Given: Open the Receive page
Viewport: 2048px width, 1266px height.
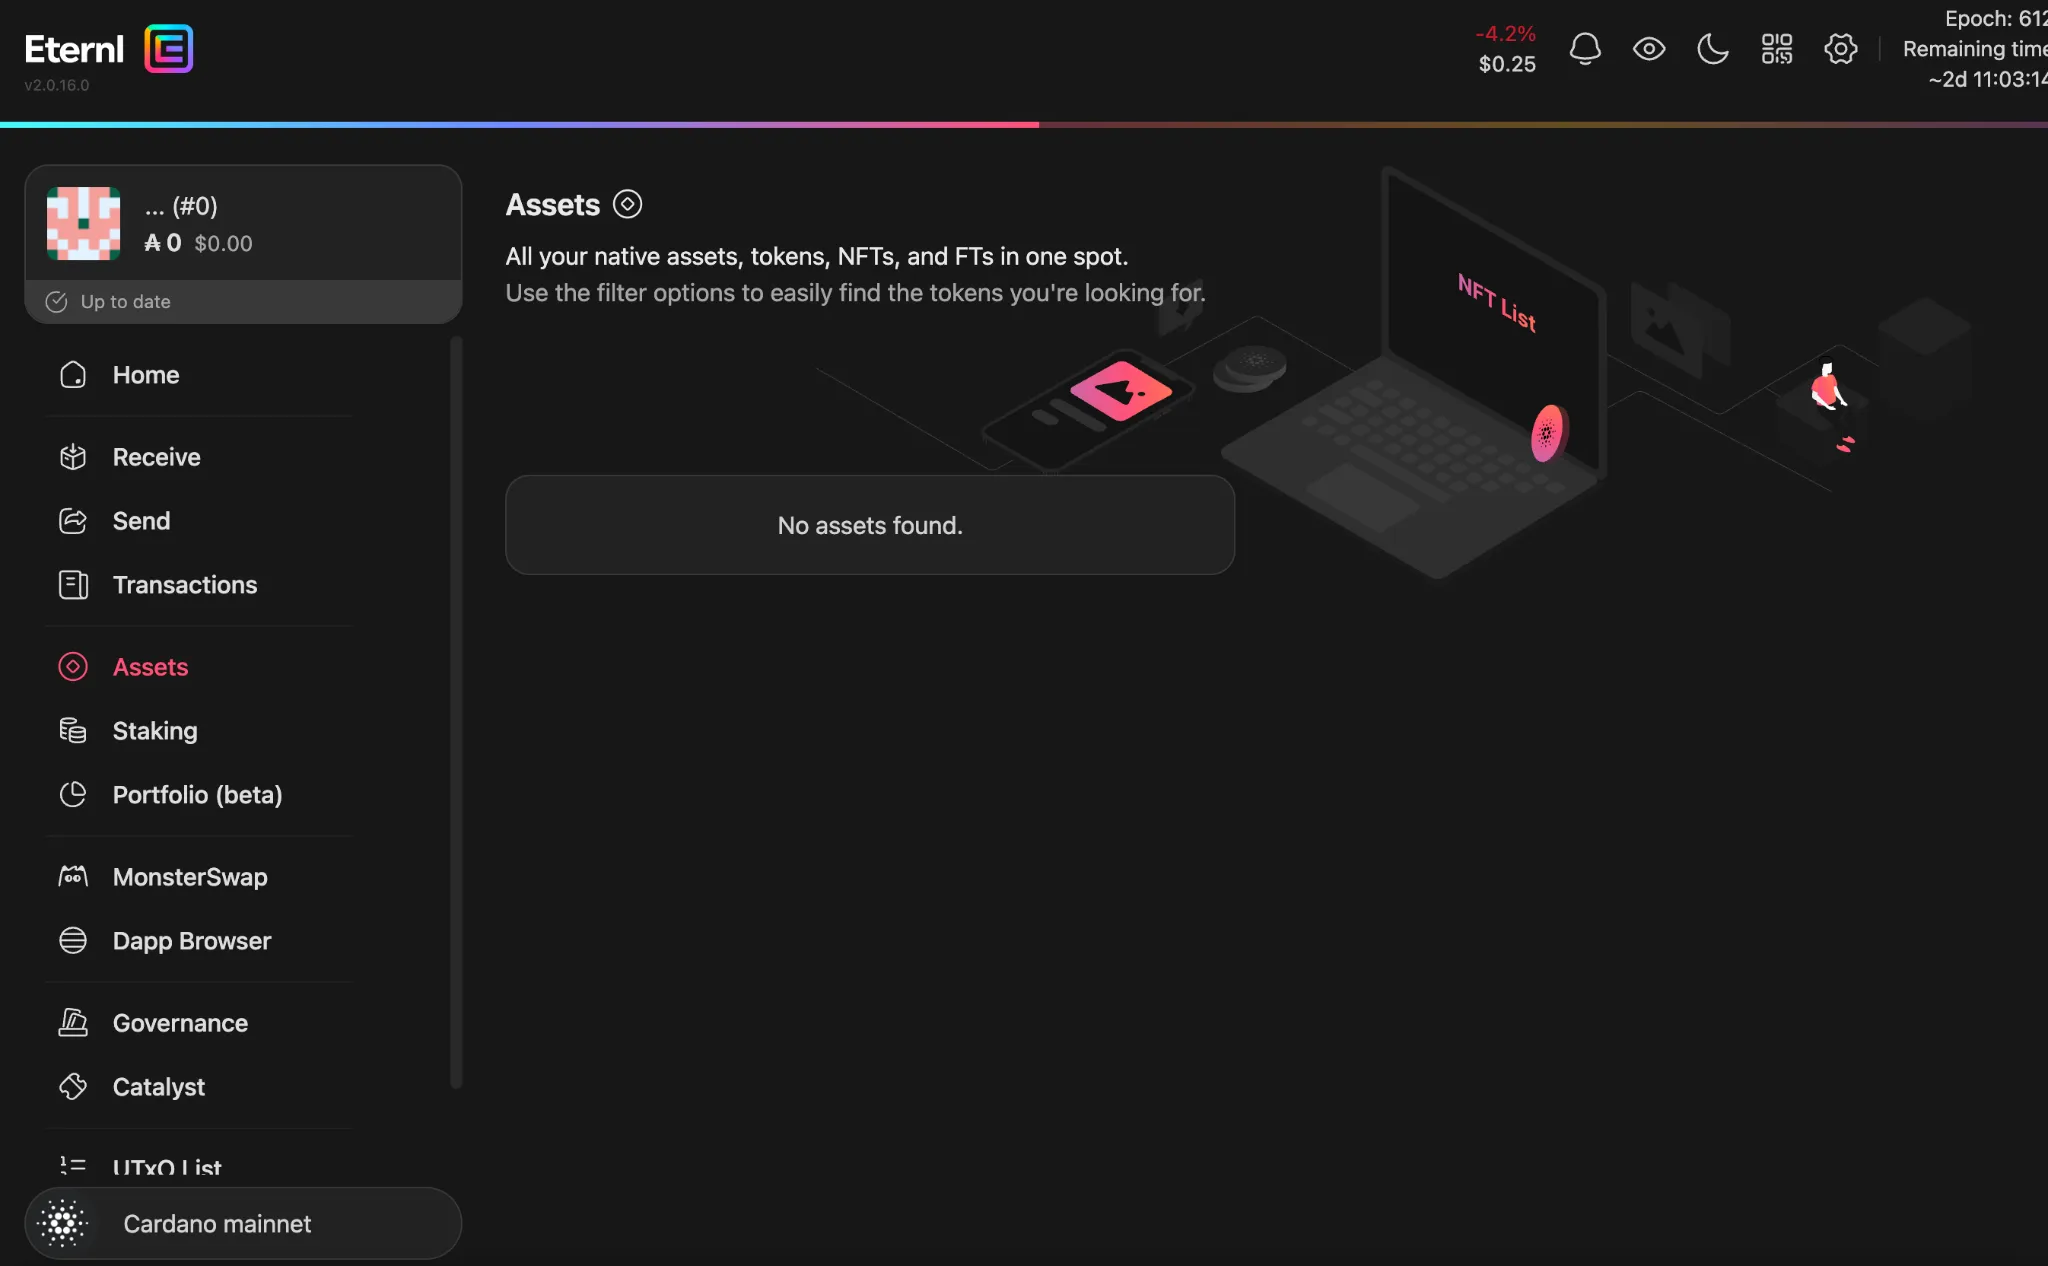Looking at the screenshot, I should coord(156,457).
